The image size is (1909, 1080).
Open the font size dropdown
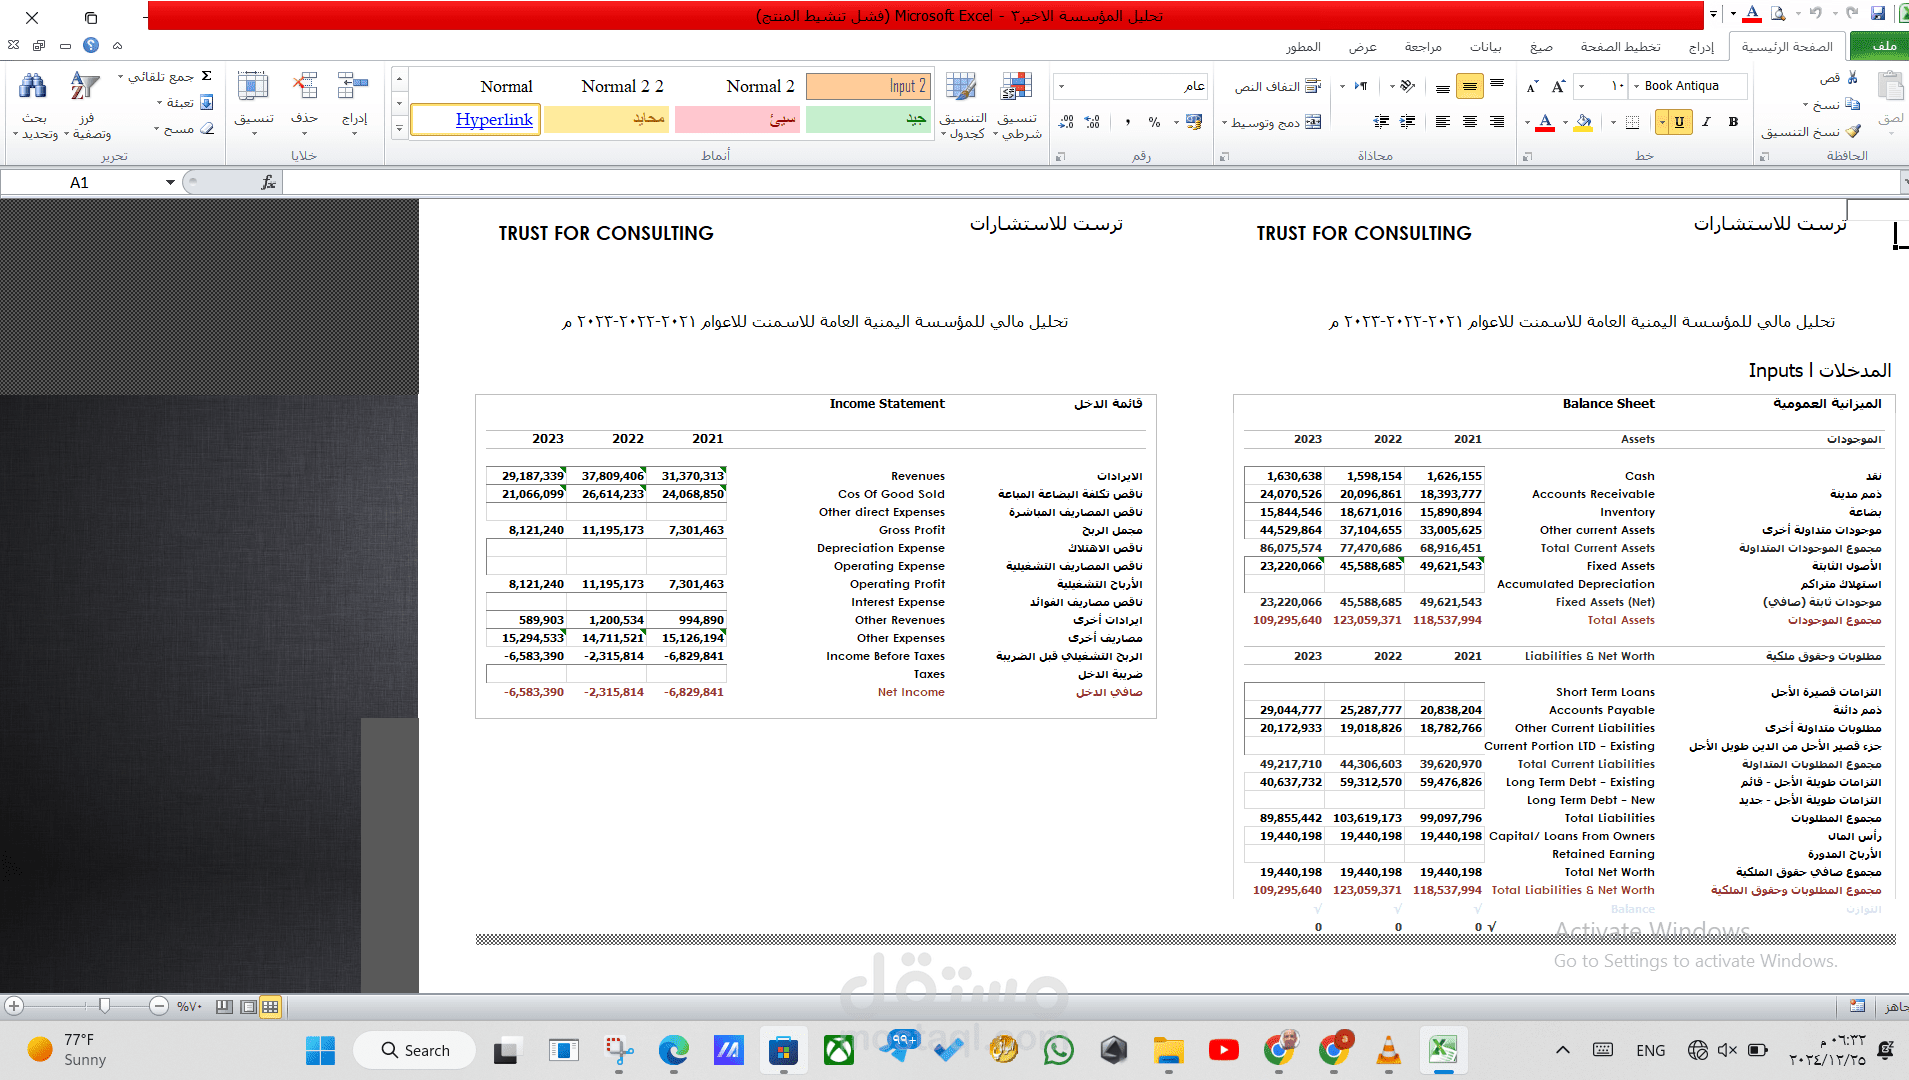coord(1581,87)
